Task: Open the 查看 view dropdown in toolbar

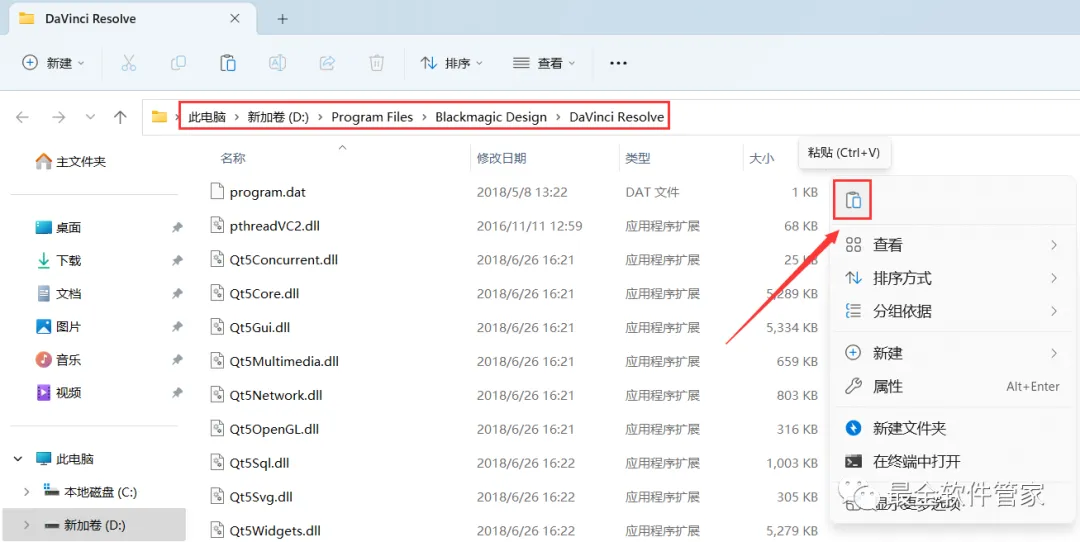Action: coord(544,63)
